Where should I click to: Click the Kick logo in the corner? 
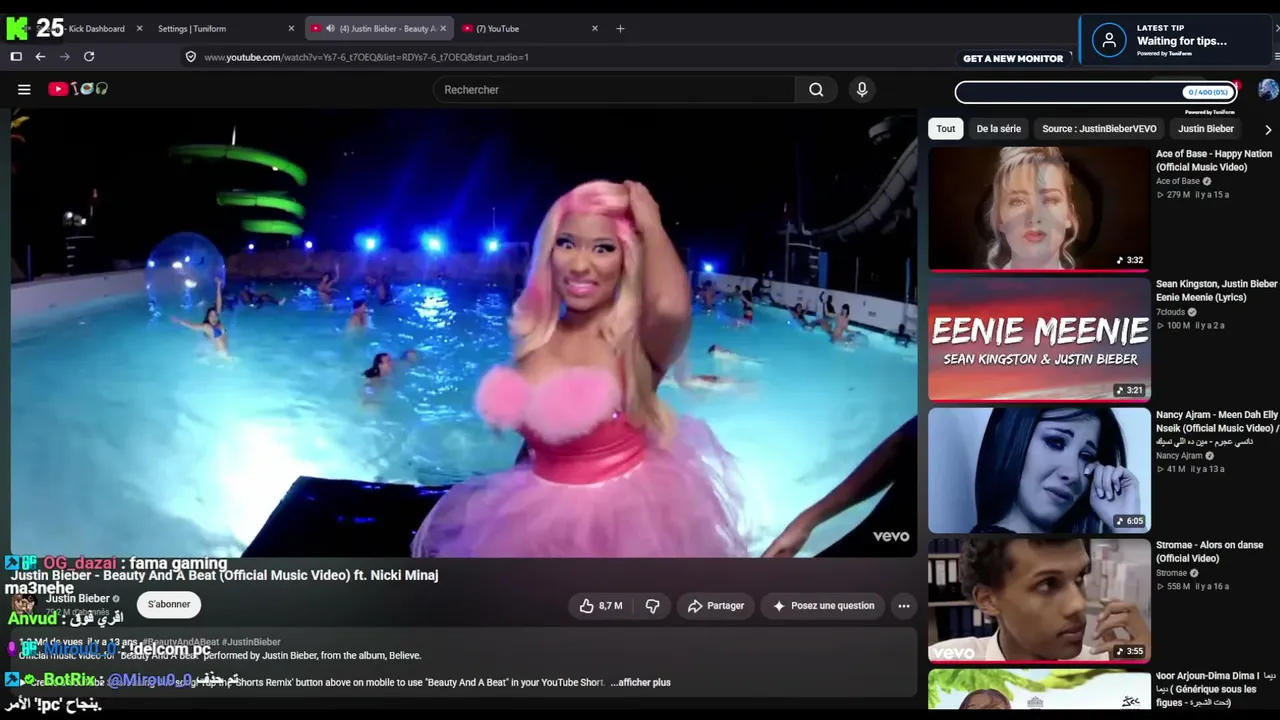(17, 28)
